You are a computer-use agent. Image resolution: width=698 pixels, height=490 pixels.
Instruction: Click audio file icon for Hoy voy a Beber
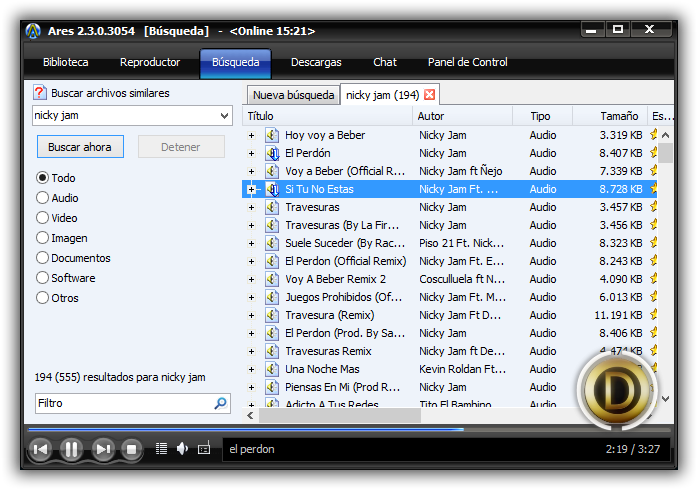click(272, 135)
